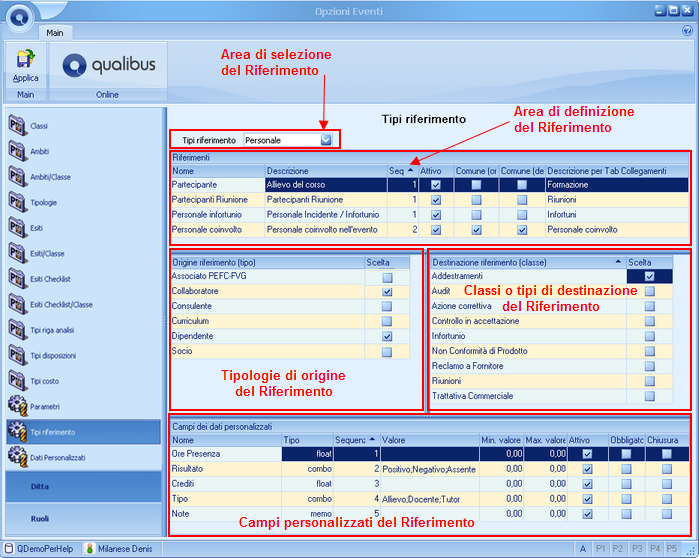699x558 pixels.
Task: Check Scelta for Riunioni destination
Action: tap(650, 382)
